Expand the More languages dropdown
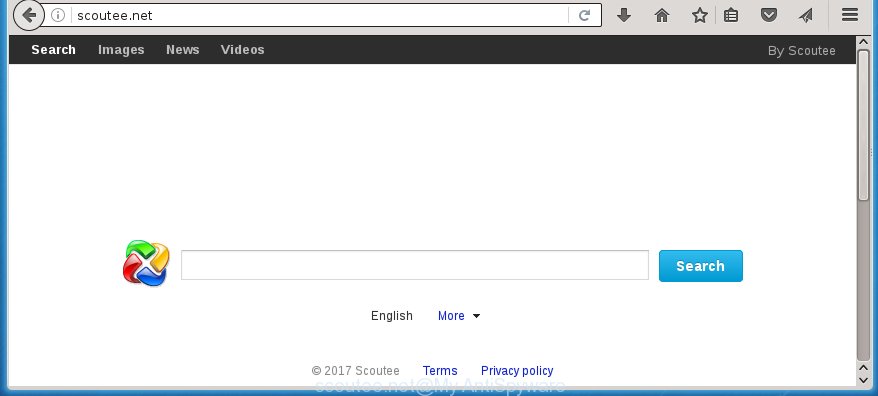 click(459, 316)
